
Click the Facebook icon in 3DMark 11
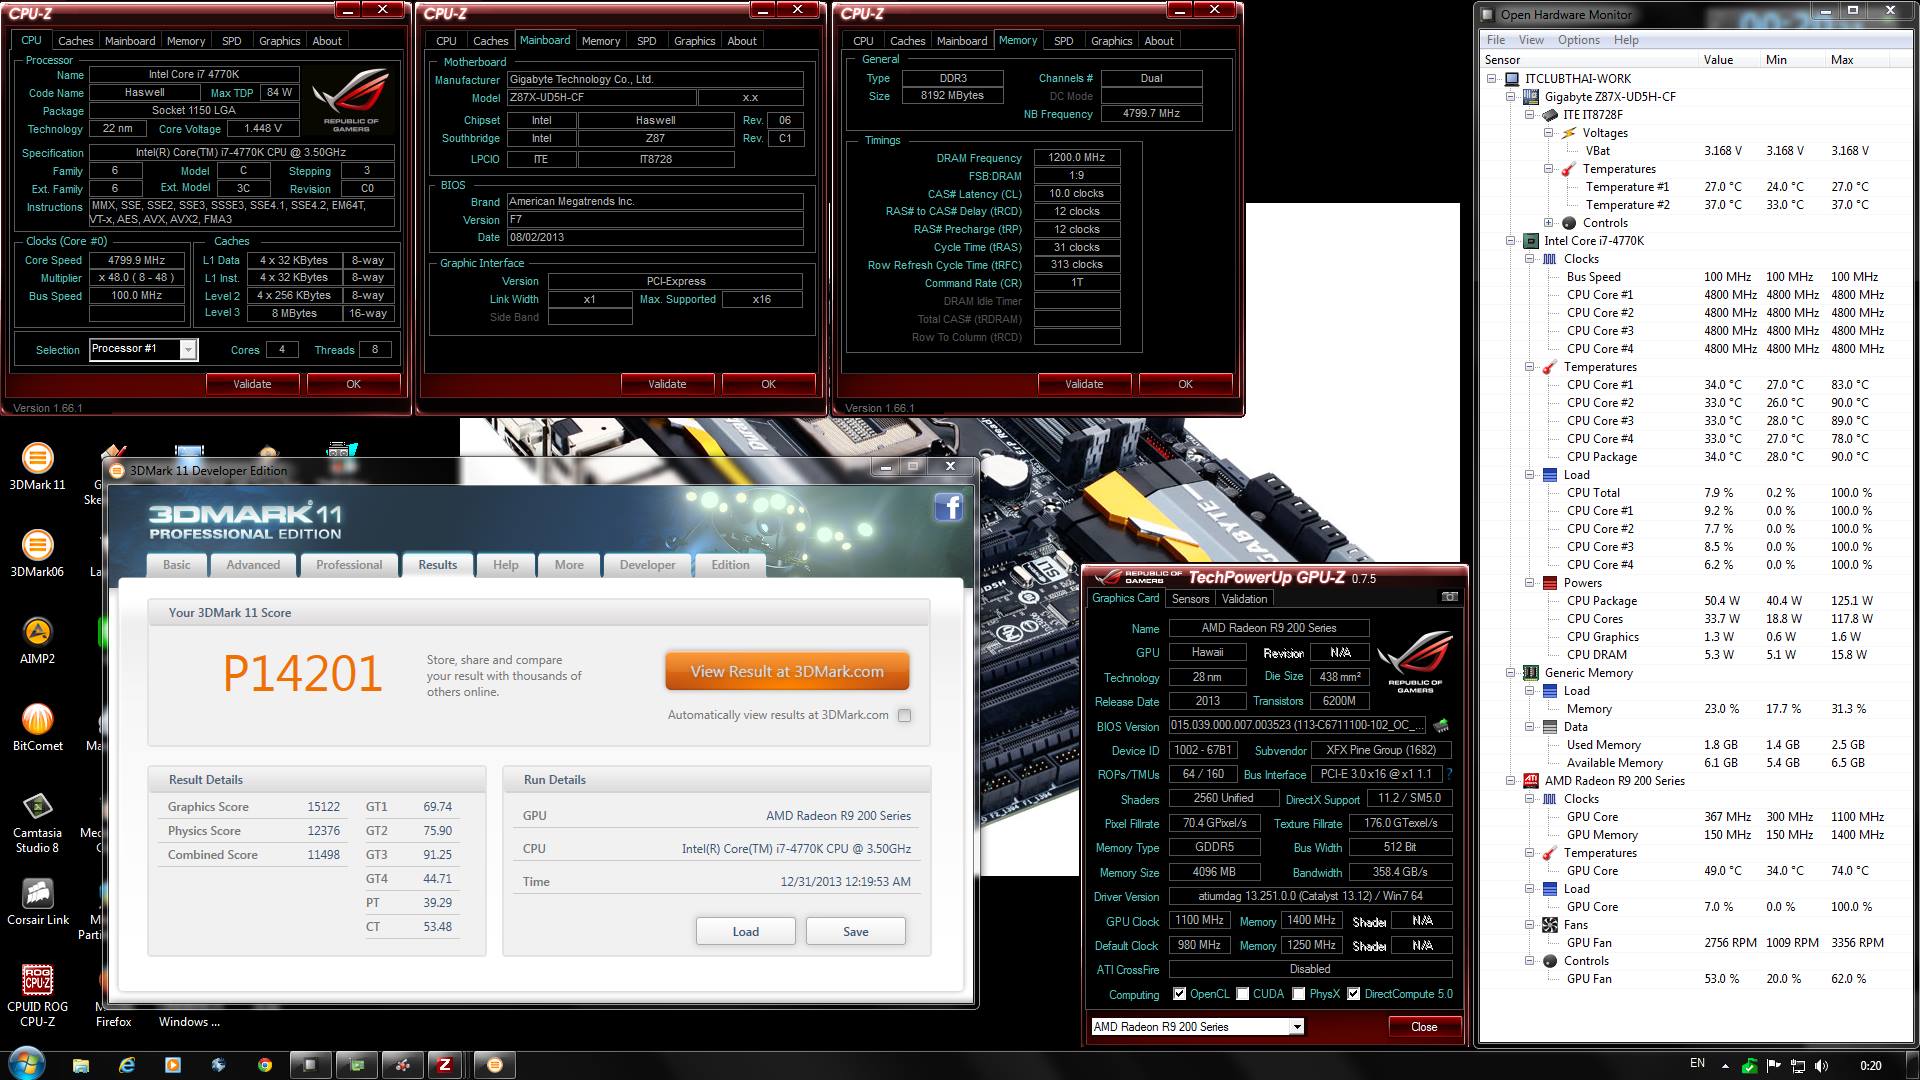click(948, 508)
